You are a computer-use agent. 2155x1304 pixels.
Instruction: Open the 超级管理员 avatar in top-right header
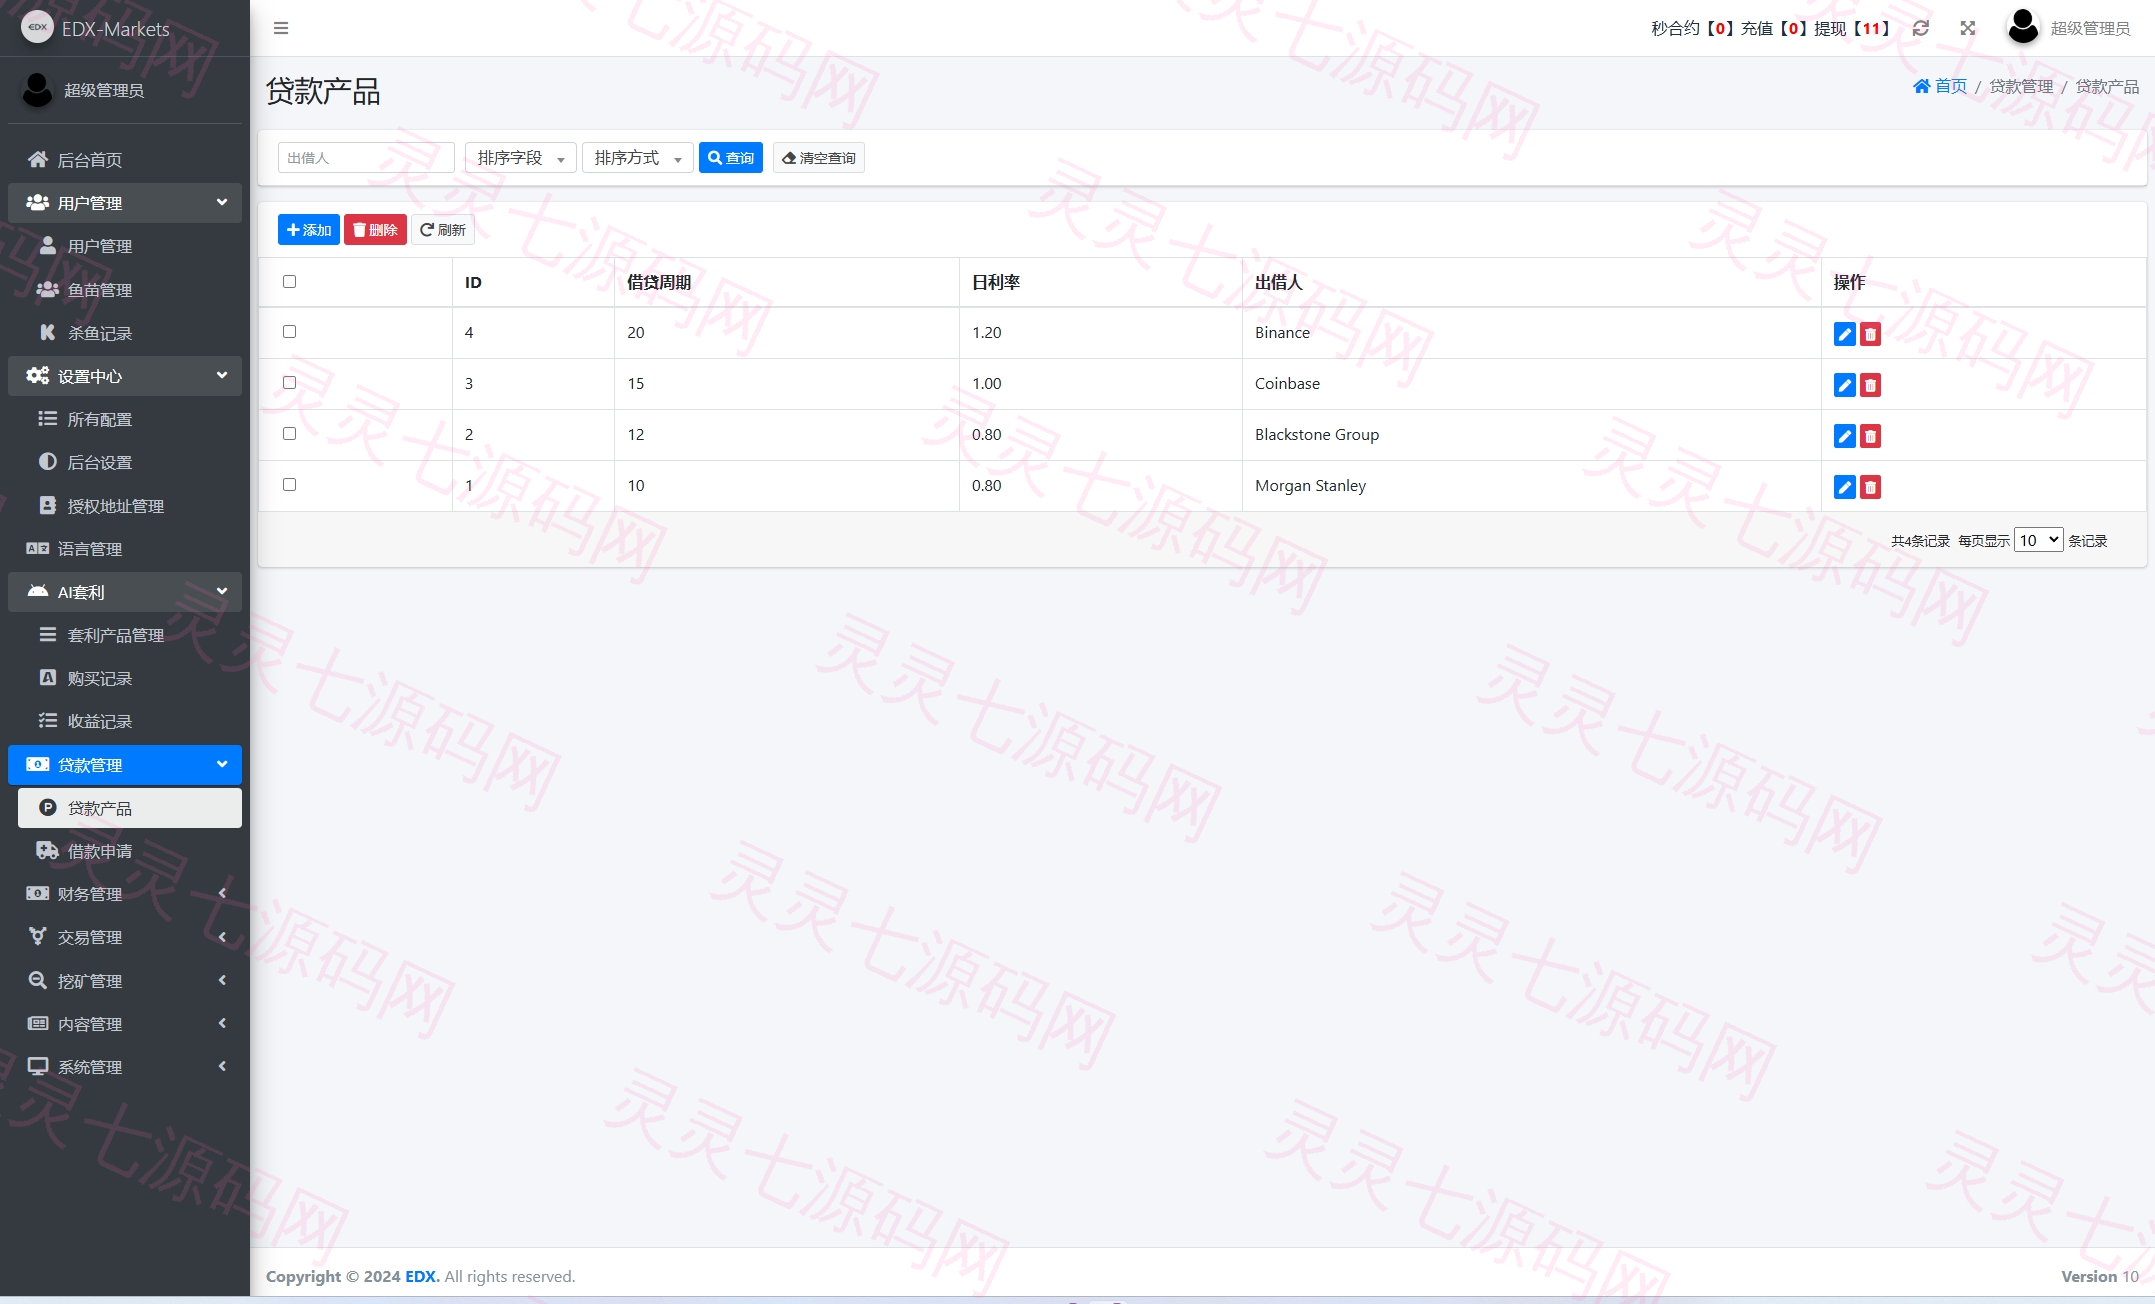tap(2023, 27)
